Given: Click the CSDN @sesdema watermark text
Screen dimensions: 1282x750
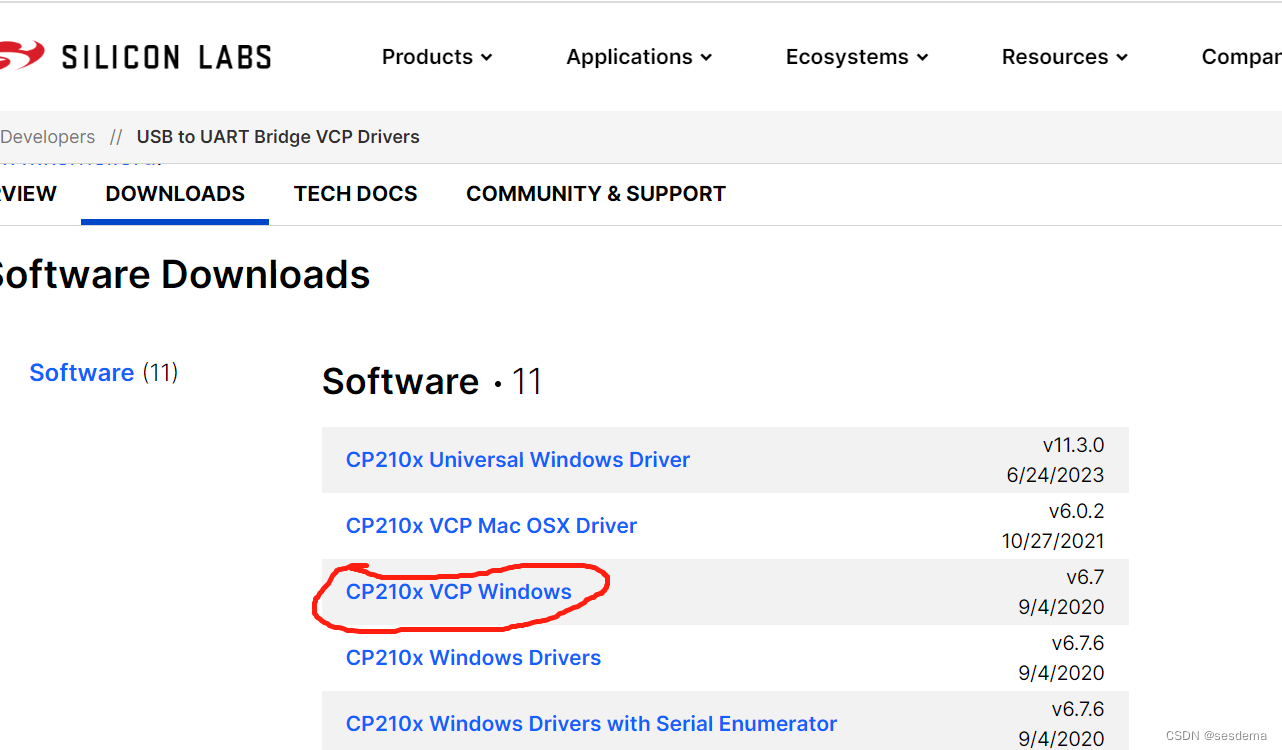Looking at the screenshot, I should tap(1218, 735).
